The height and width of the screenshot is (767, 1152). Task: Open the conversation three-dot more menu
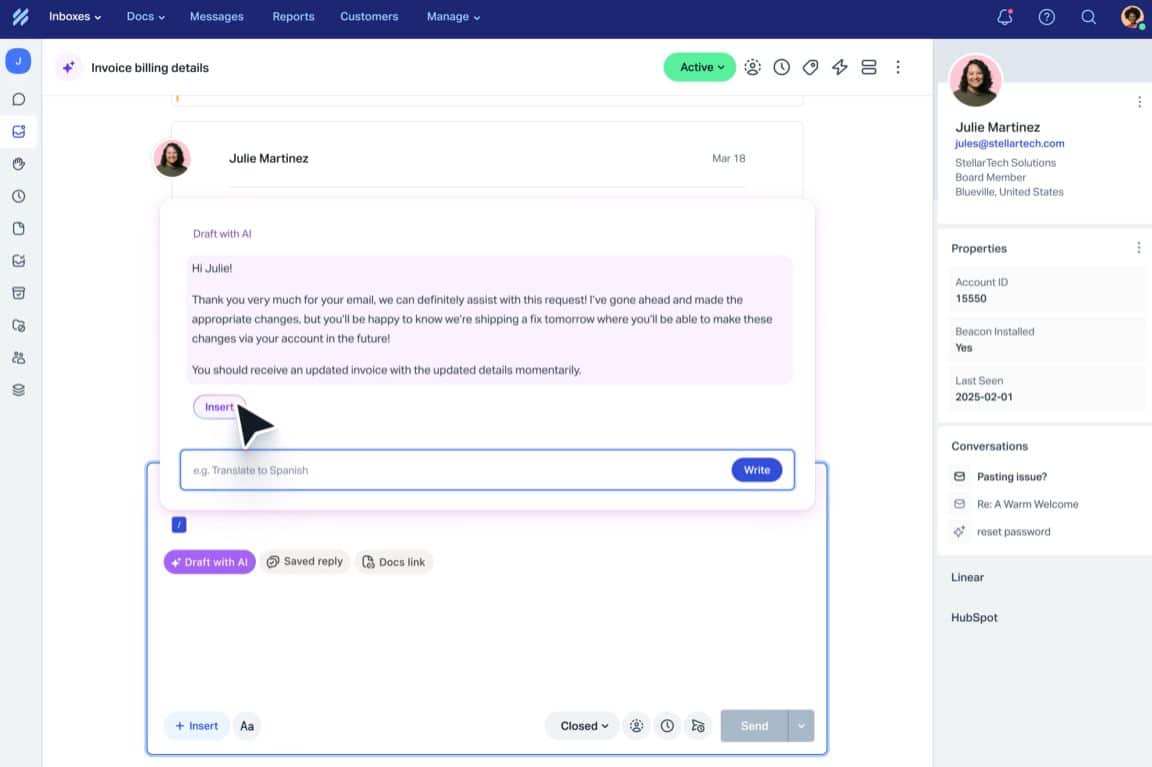pos(898,67)
